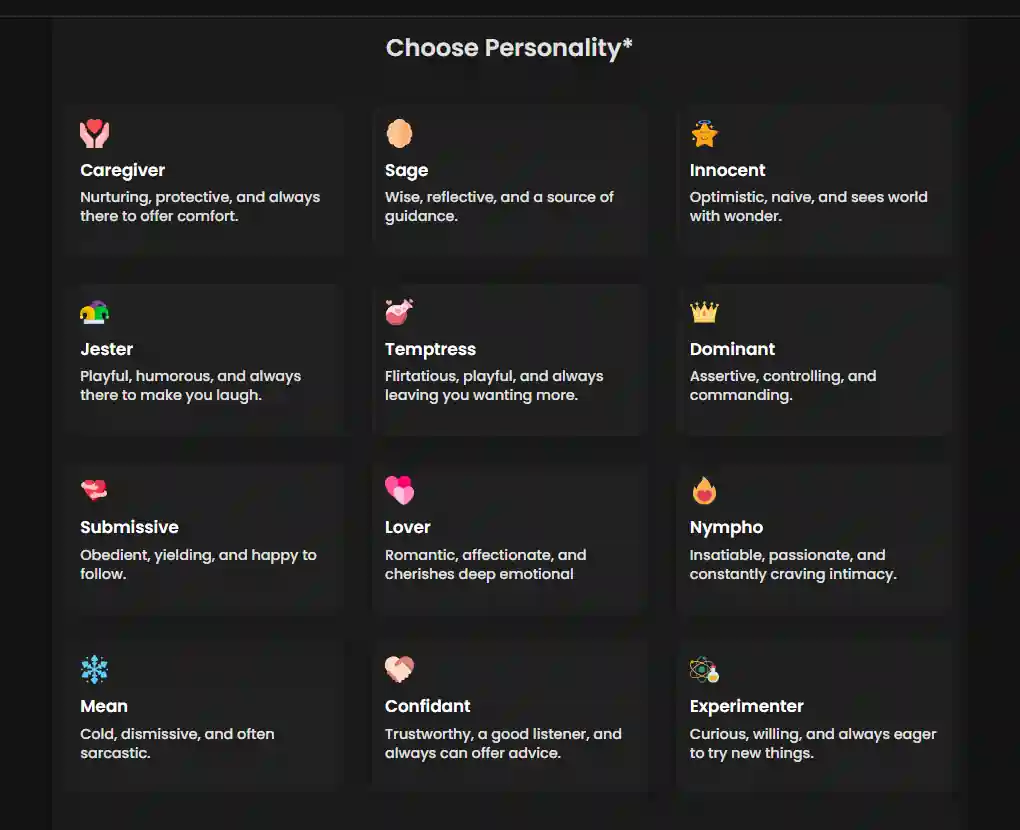Image resolution: width=1020 pixels, height=830 pixels.
Task: Click the Mean snowflake icon
Action: (x=95, y=669)
